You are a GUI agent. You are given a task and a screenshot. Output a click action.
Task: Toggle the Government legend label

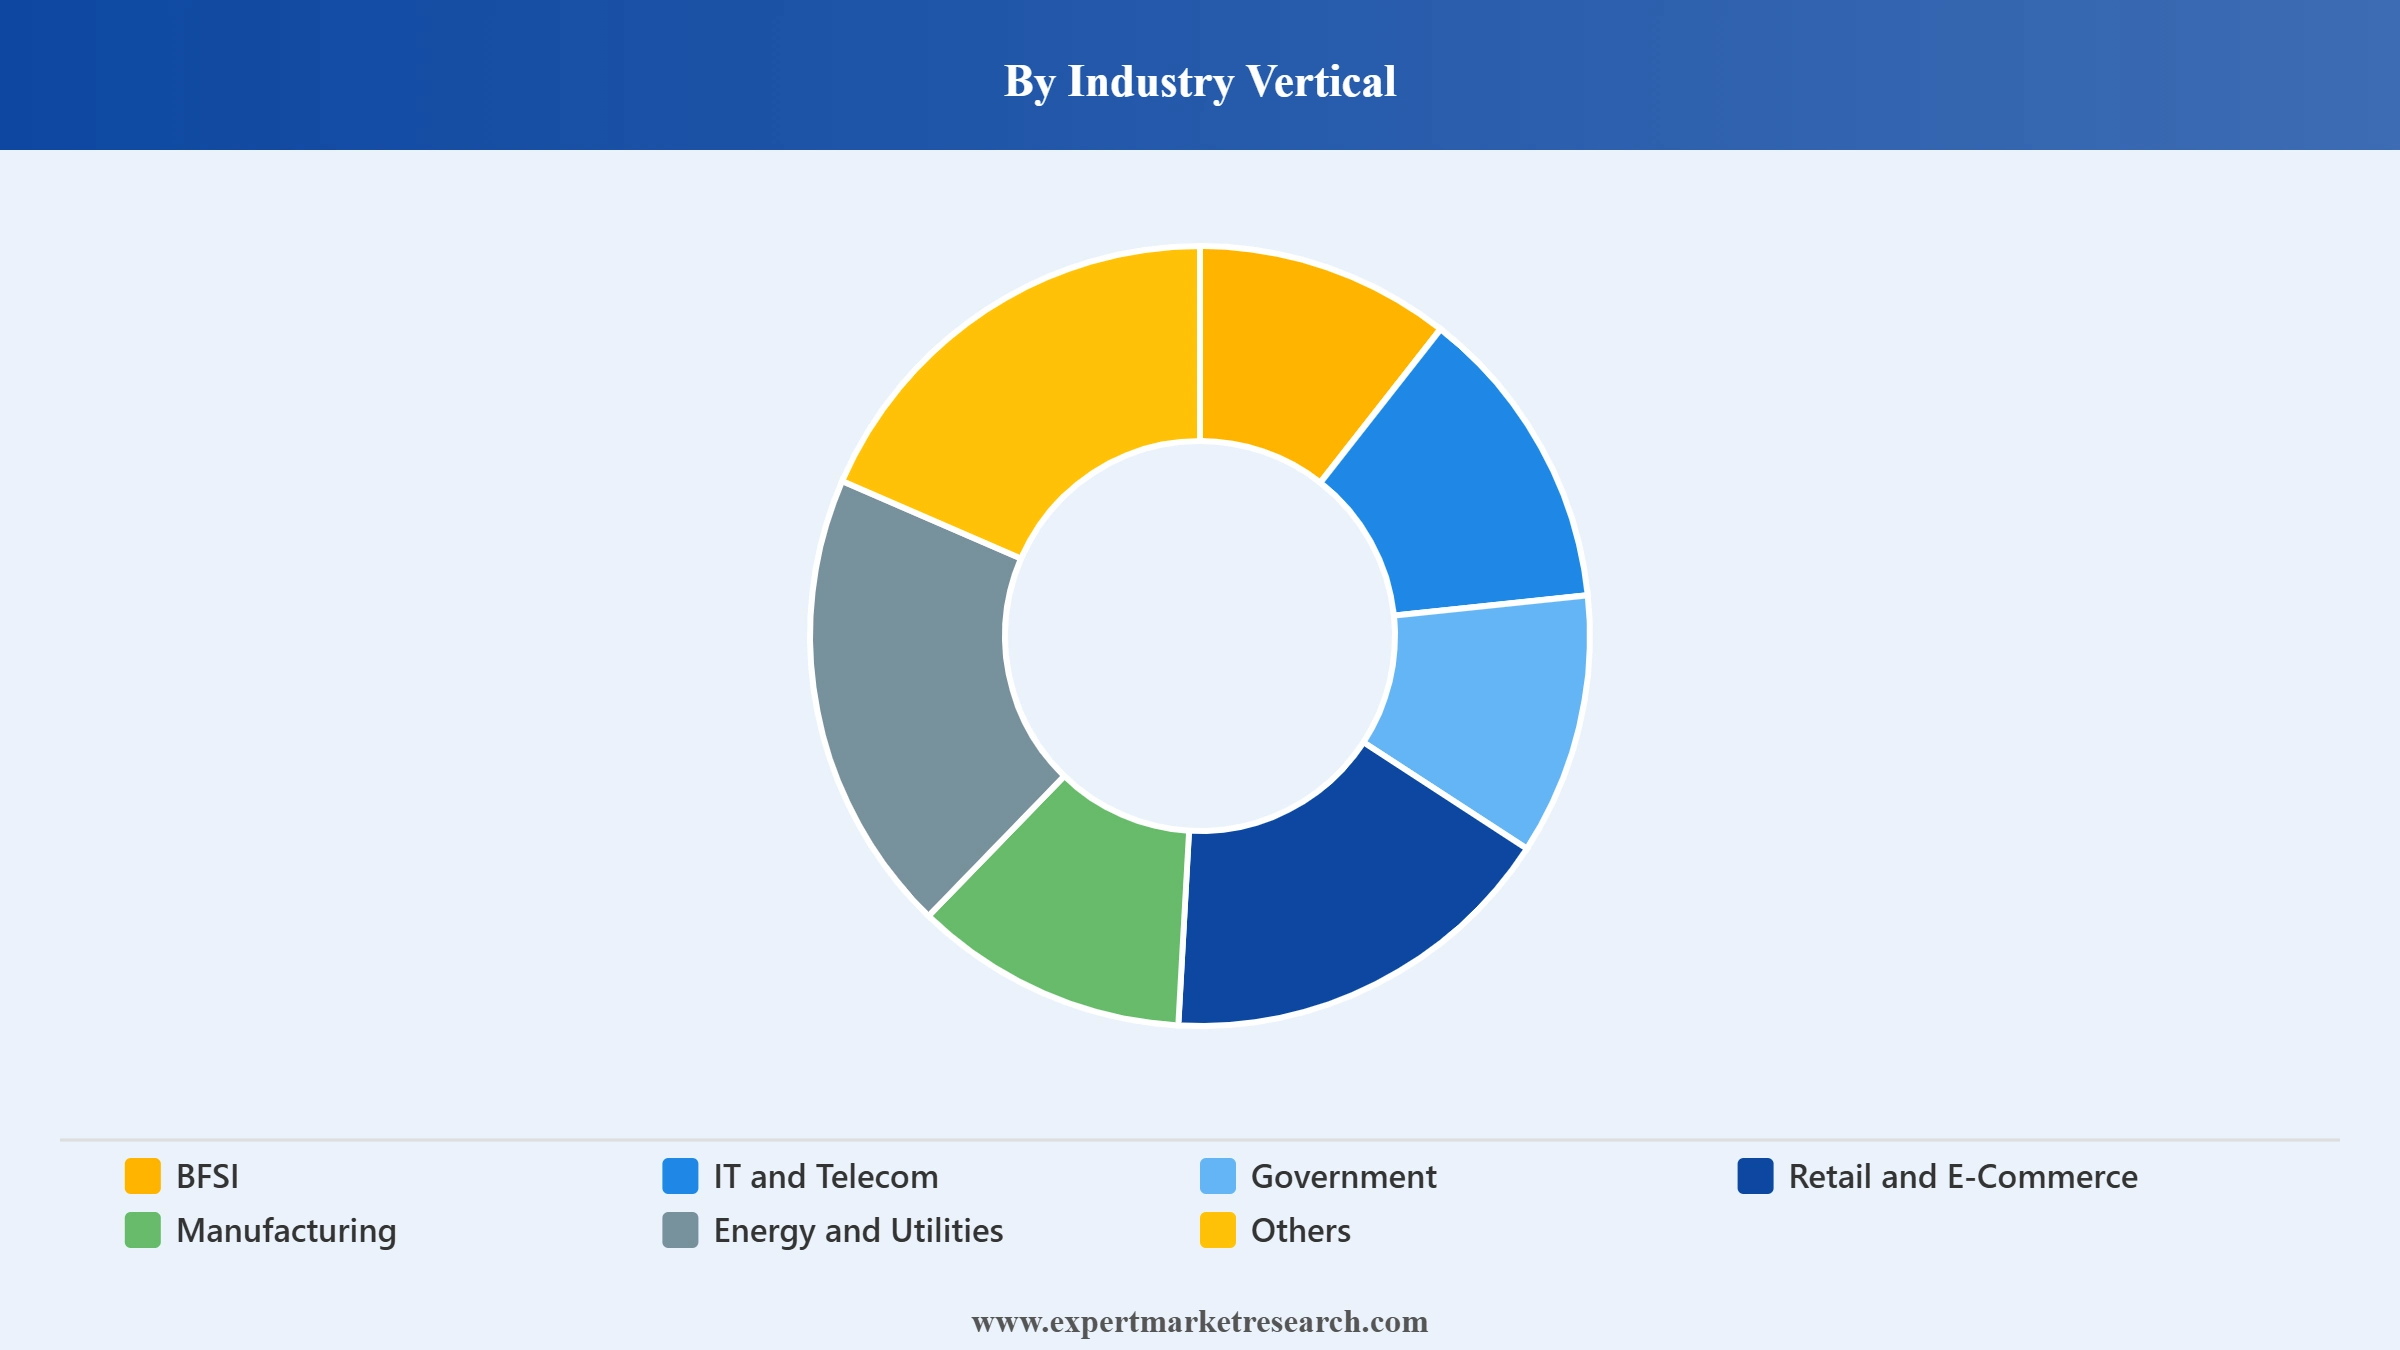(1343, 1177)
